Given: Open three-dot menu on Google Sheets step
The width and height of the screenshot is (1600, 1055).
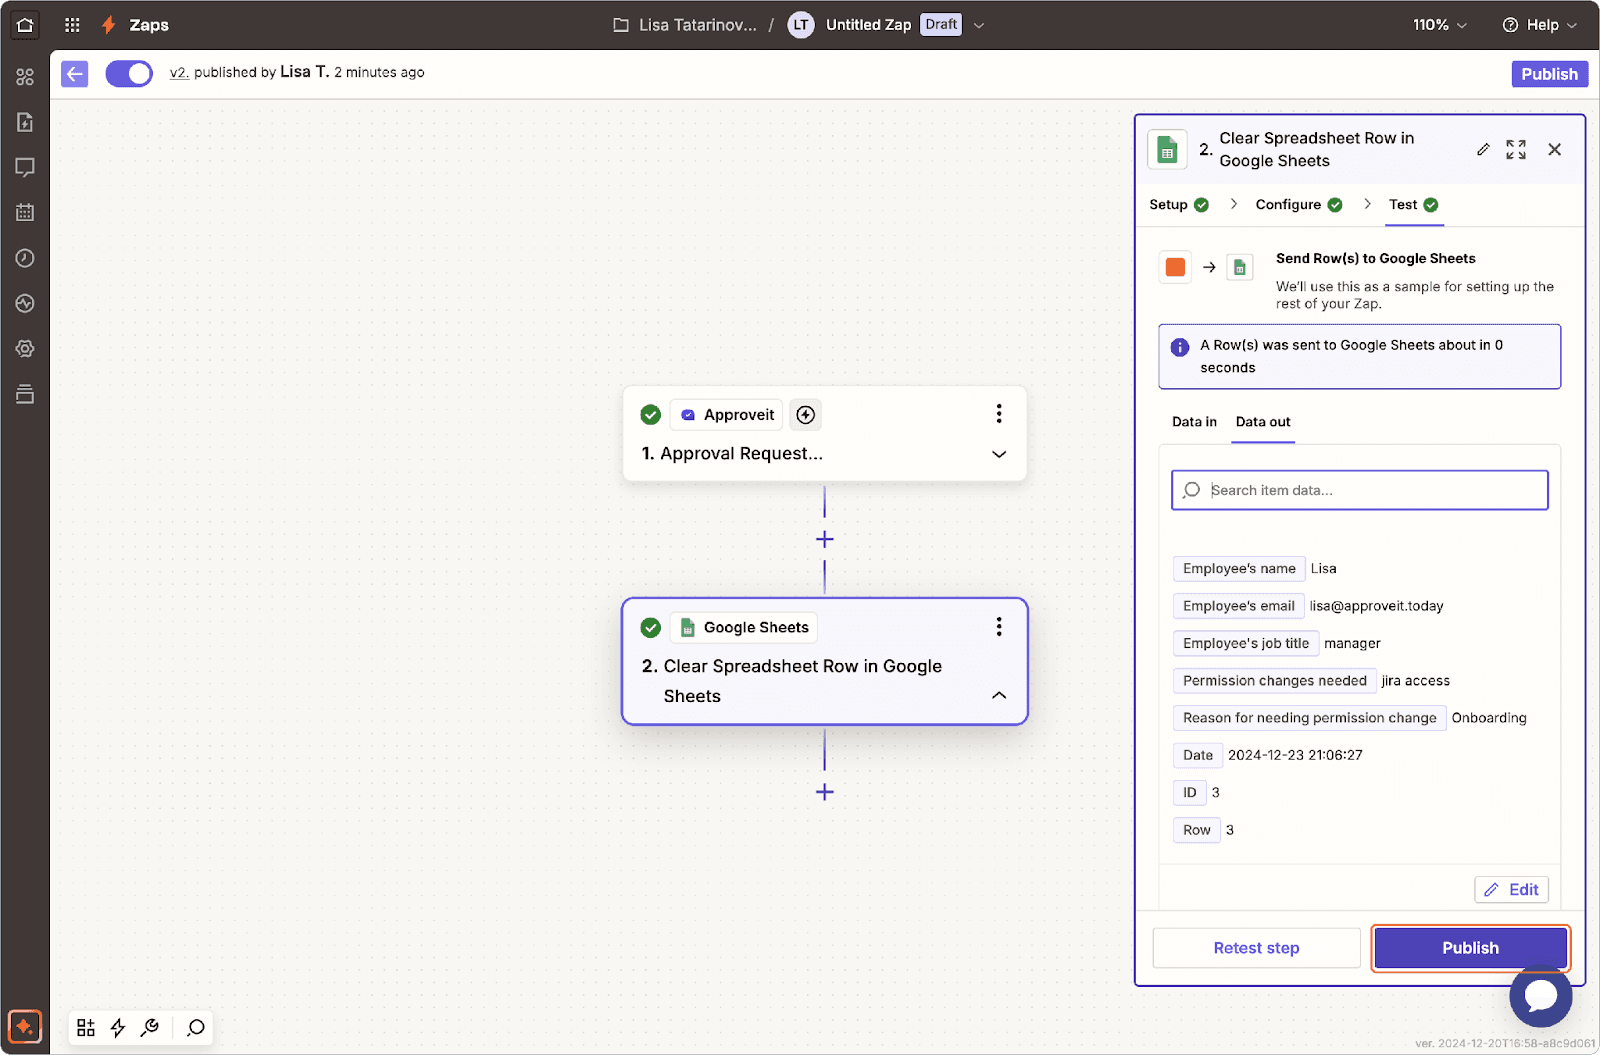Looking at the screenshot, I should (x=998, y=627).
